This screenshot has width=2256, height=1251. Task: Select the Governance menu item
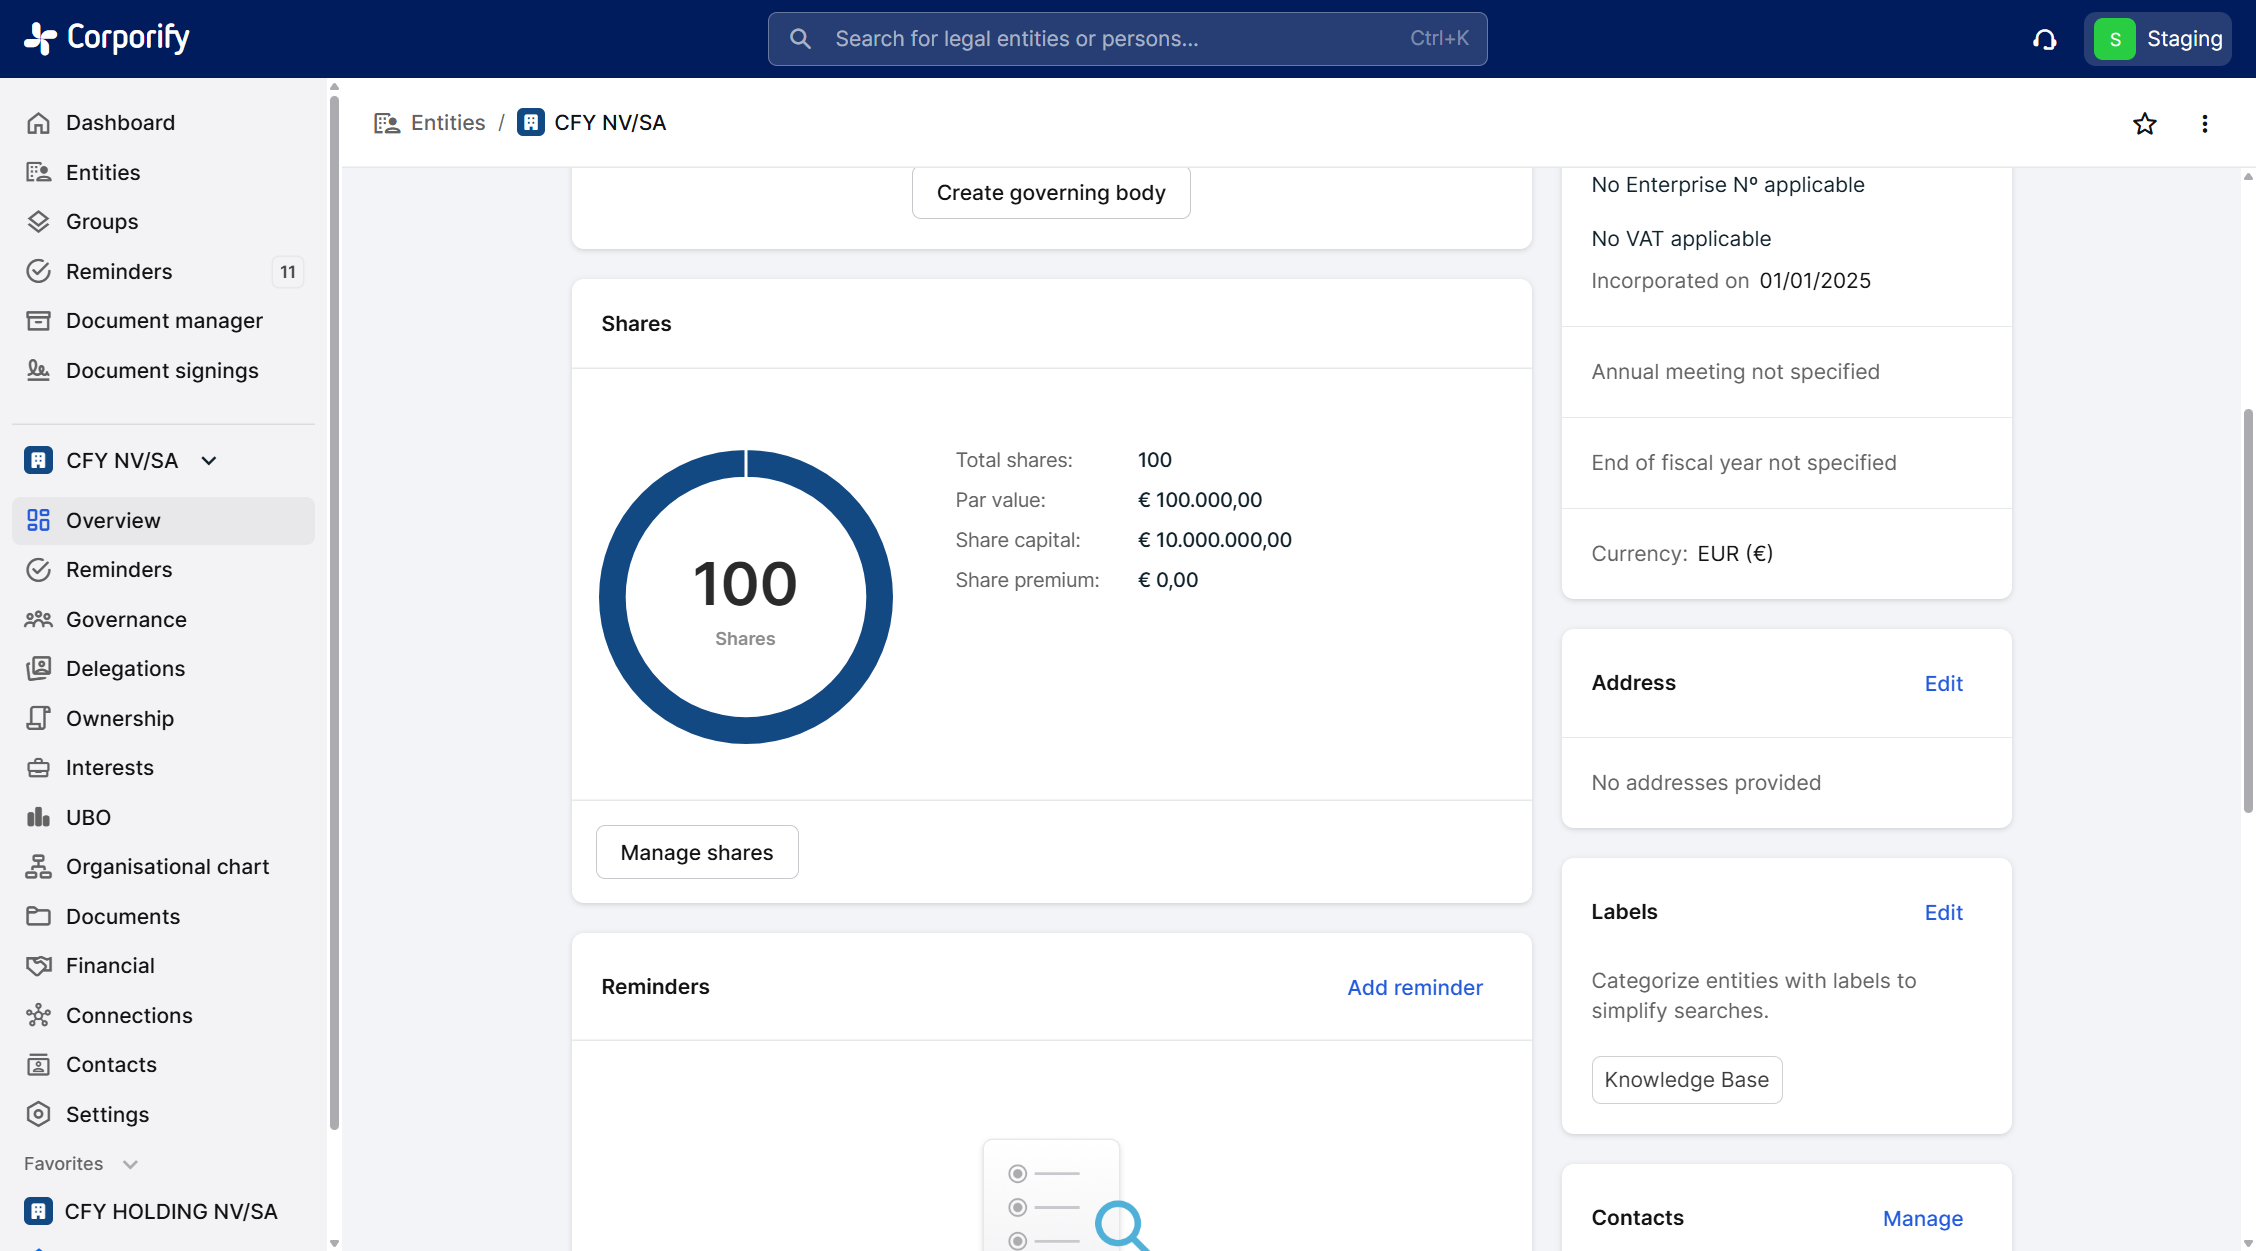pyautogui.click(x=126, y=620)
